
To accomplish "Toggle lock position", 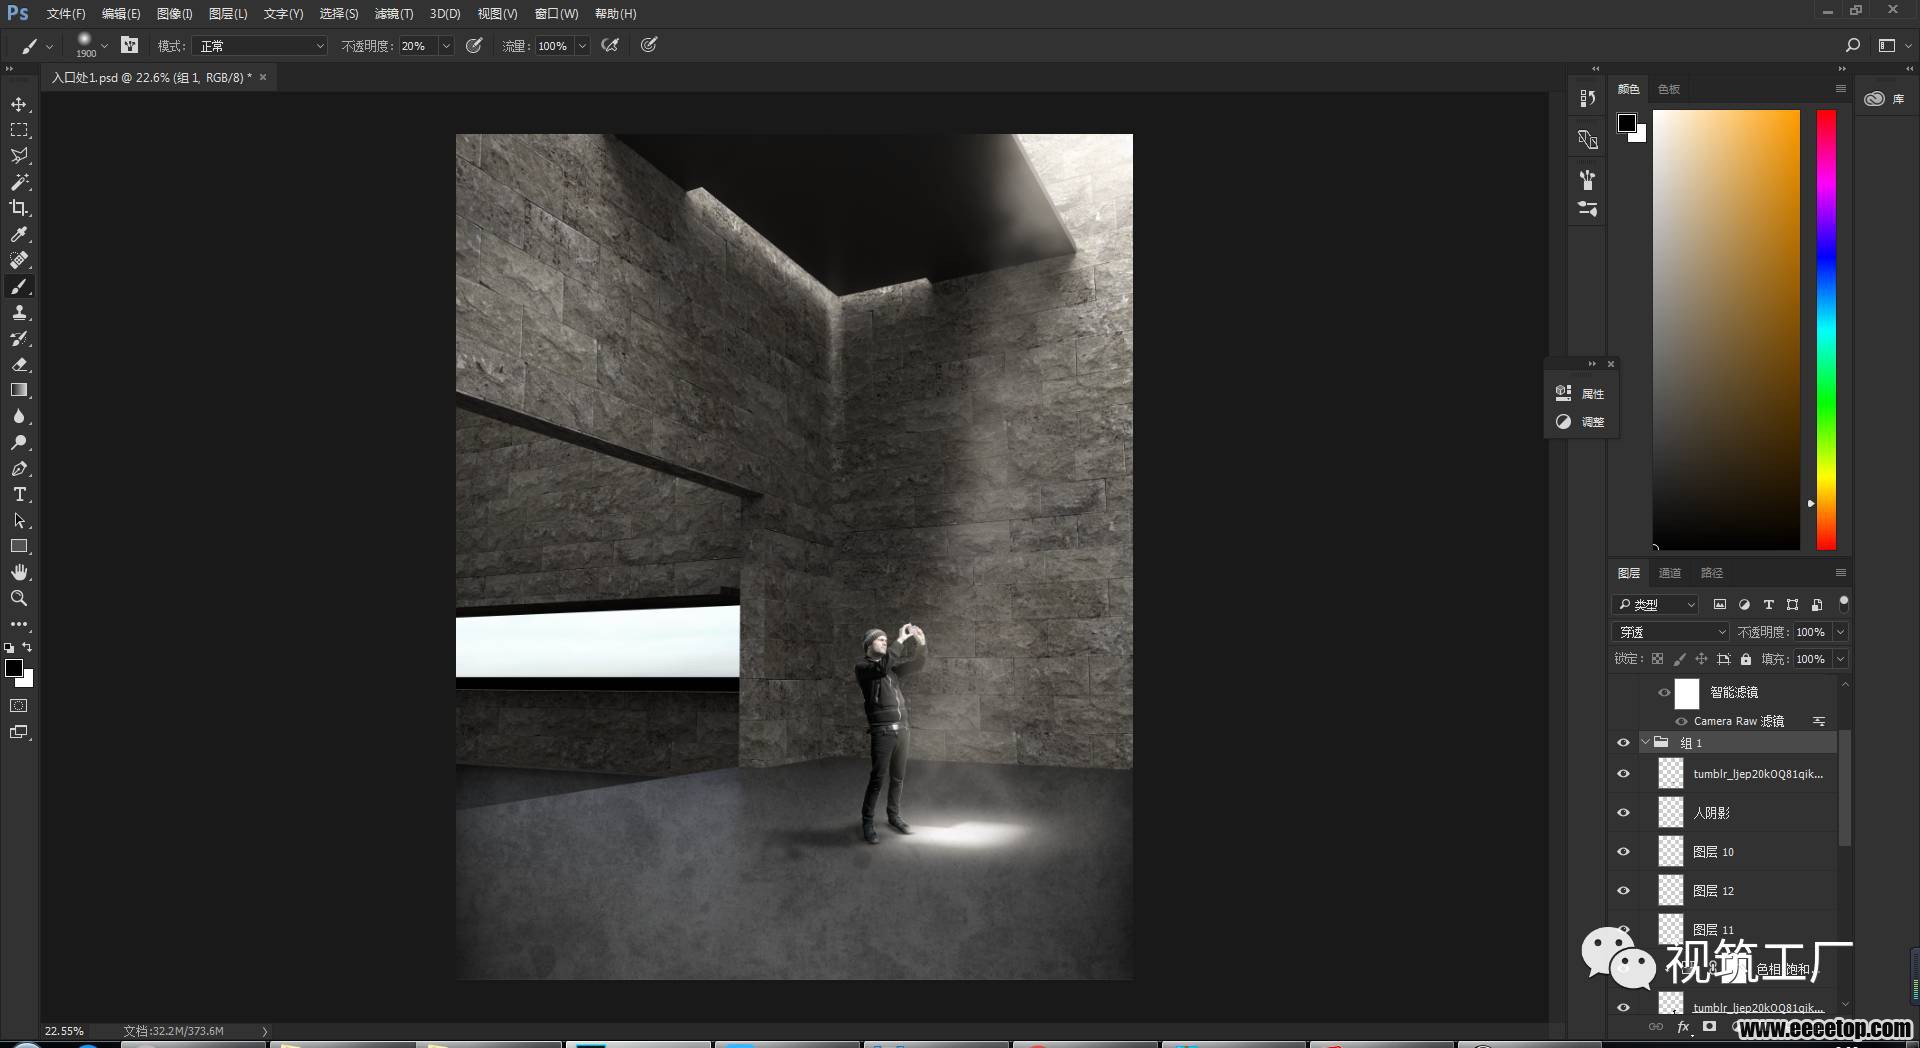I will click(x=1701, y=659).
